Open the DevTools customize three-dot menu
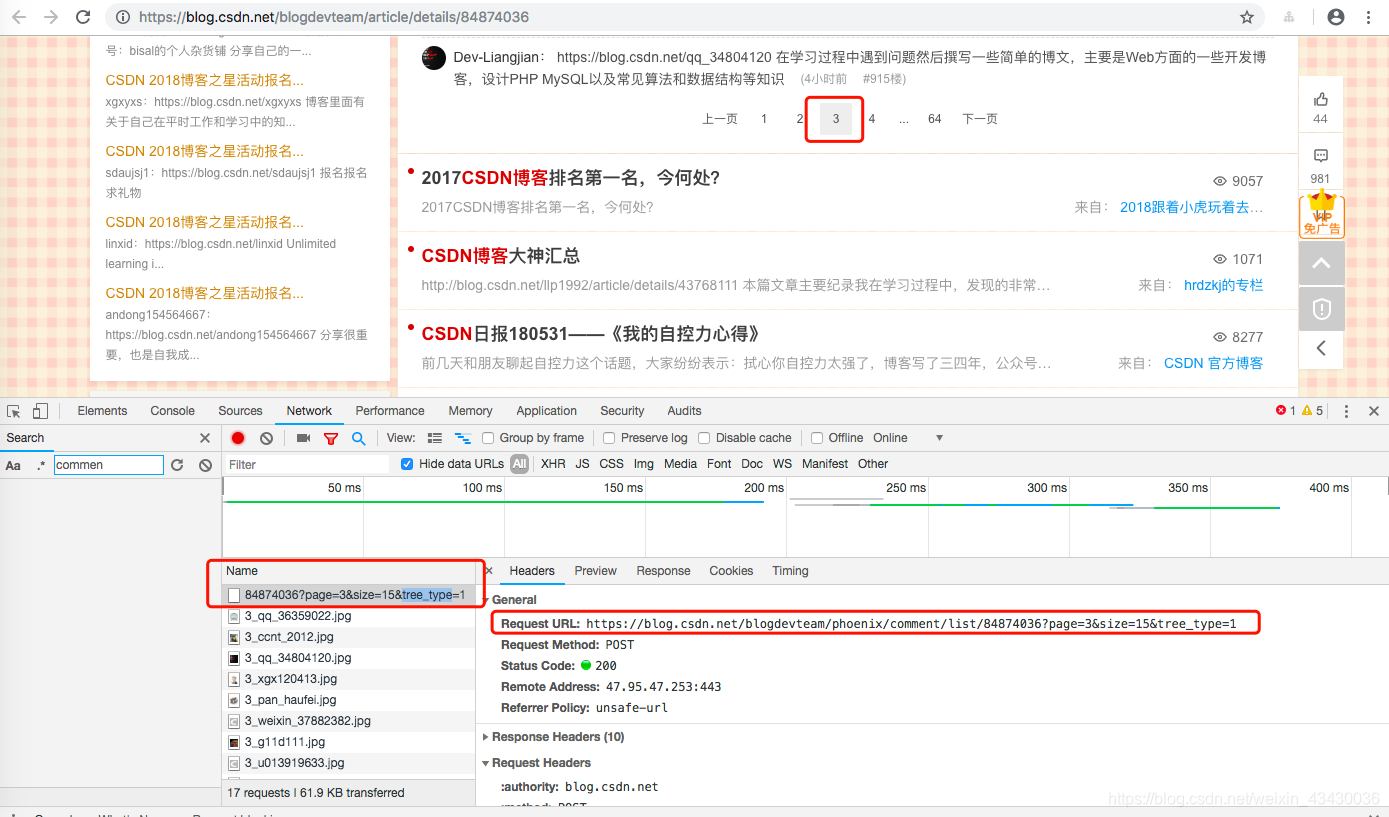Image resolution: width=1389 pixels, height=817 pixels. click(x=1346, y=411)
